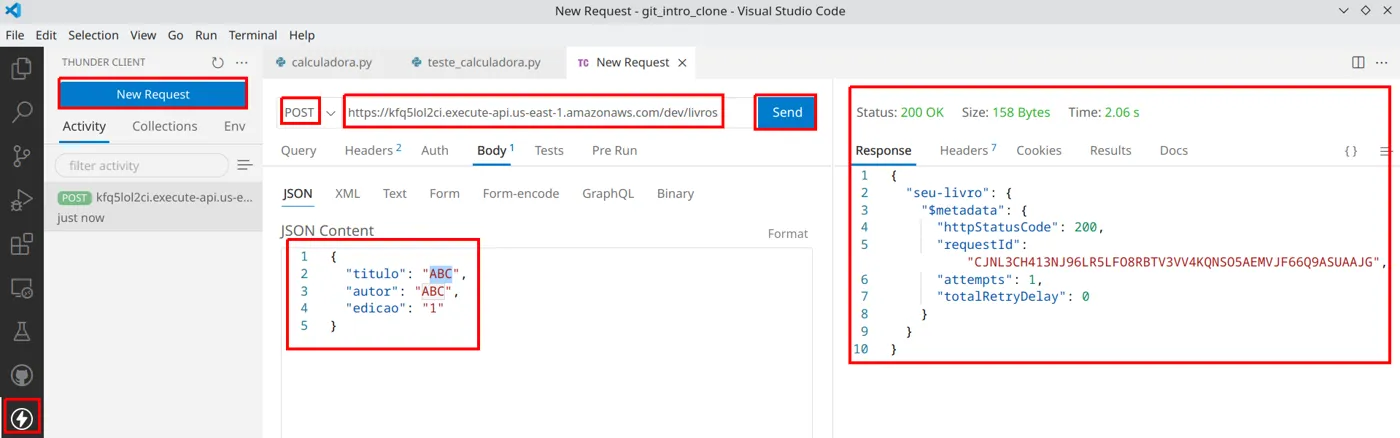Open Thunder Client lightning icon

[21, 418]
